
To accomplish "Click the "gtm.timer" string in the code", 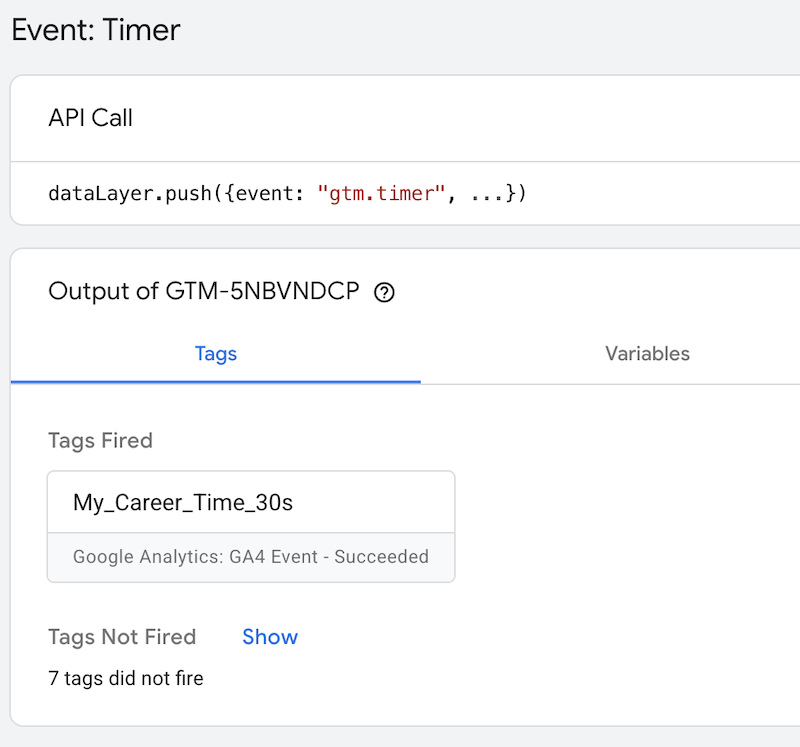I will point(380,193).
